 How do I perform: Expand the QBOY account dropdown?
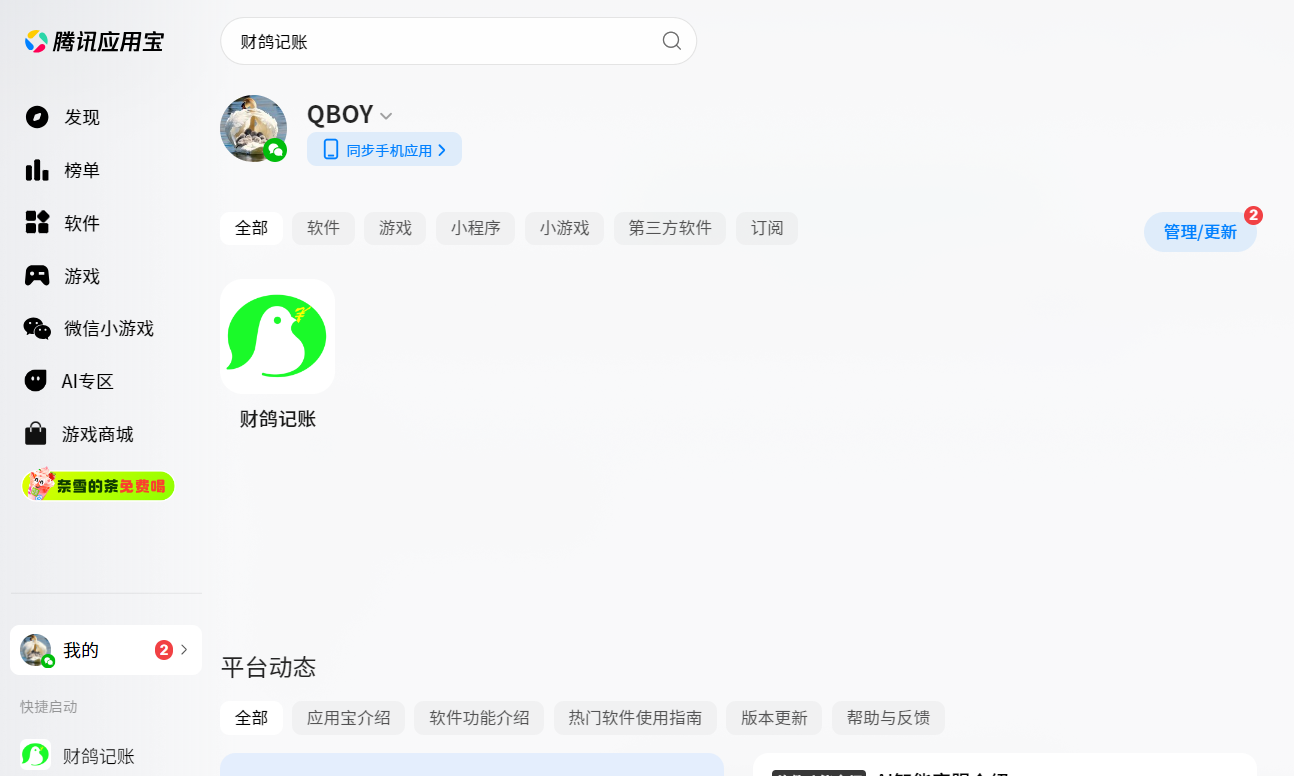coord(385,115)
